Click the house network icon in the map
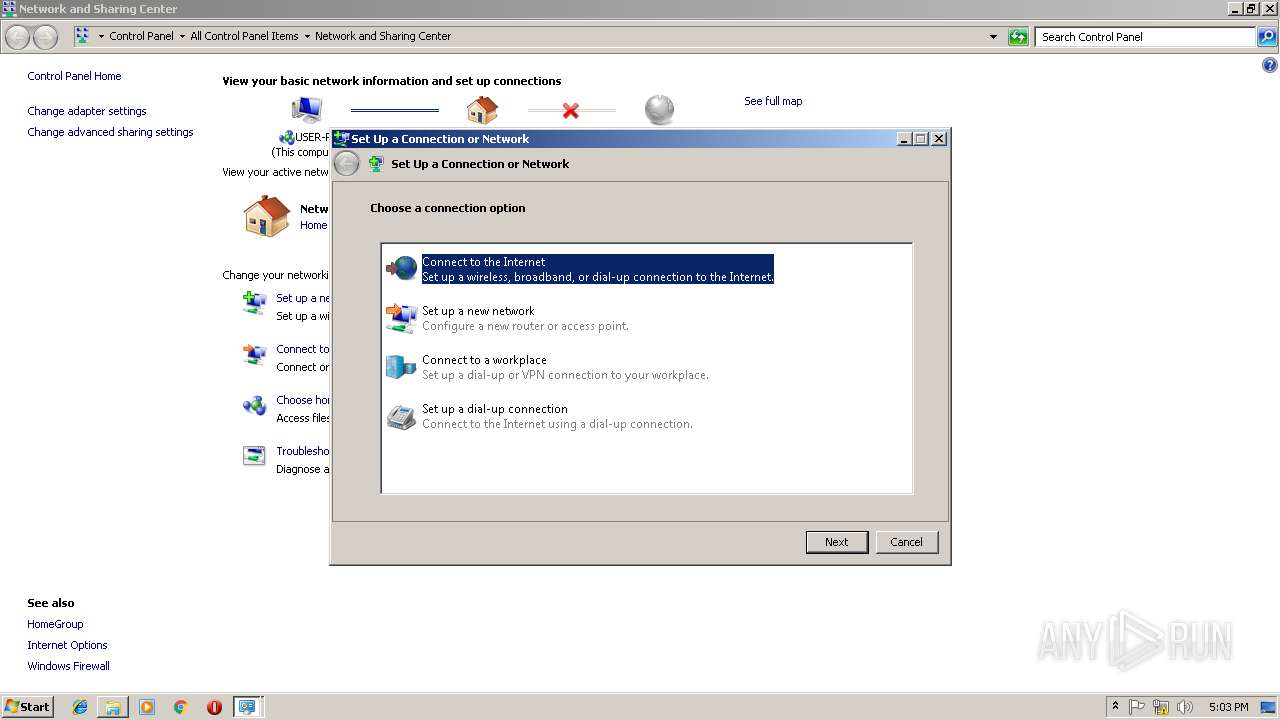 point(482,109)
